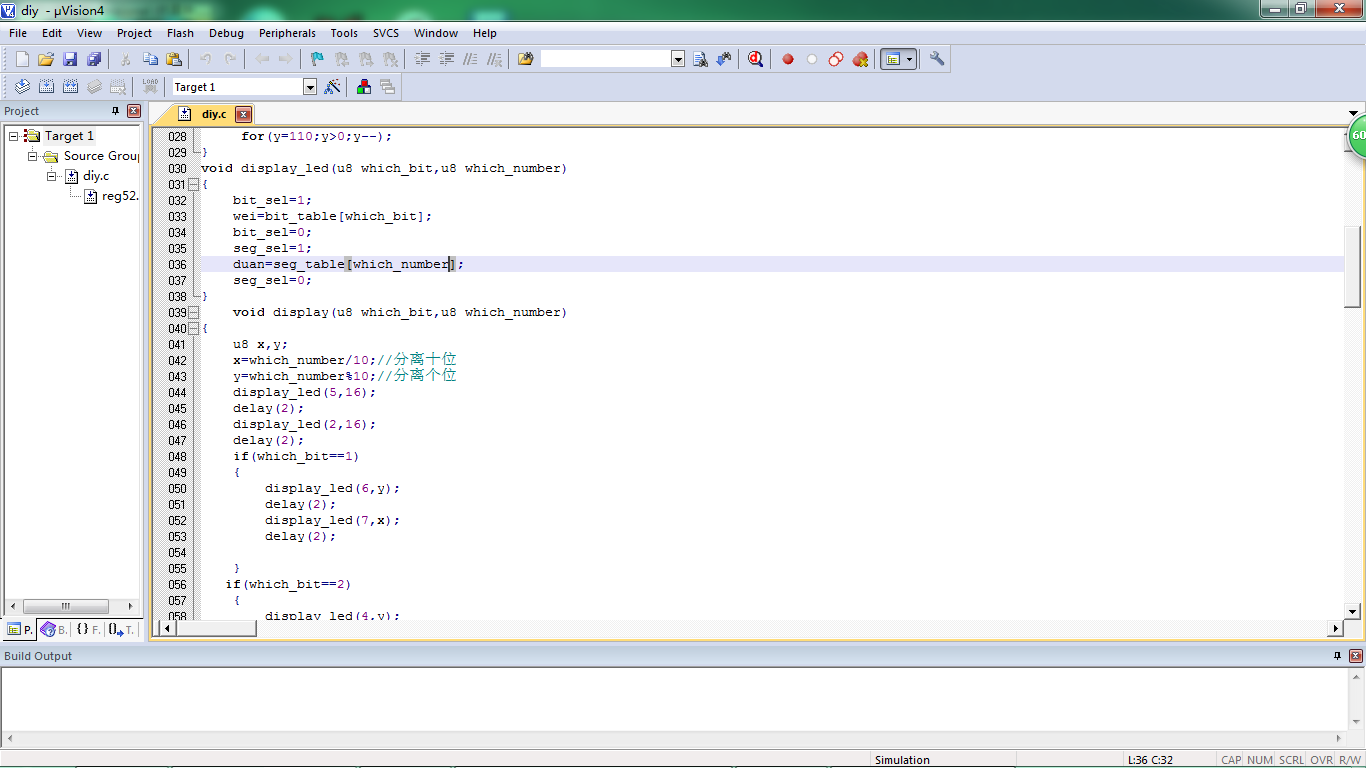Kill all breakpoints with the red X icon
This screenshot has width=1366, height=768.
coord(860,59)
